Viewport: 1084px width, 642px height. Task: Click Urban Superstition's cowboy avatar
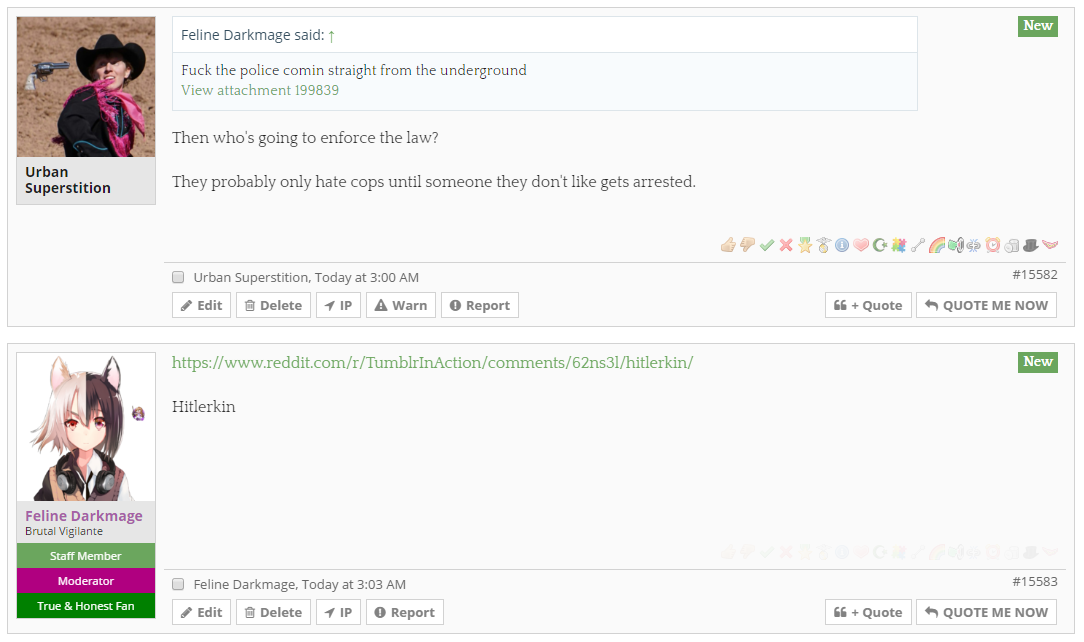coord(86,87)
